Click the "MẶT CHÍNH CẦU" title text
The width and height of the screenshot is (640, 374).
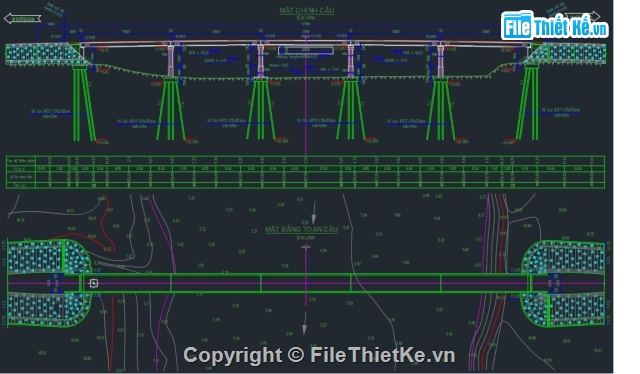click(307, 11)
